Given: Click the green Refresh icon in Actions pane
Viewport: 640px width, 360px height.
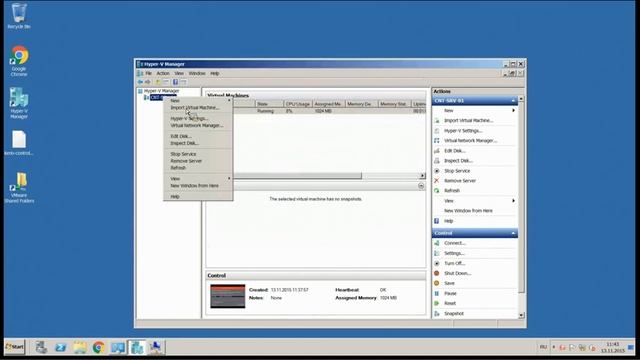Looking at the screenshot, I should (437, 191).
